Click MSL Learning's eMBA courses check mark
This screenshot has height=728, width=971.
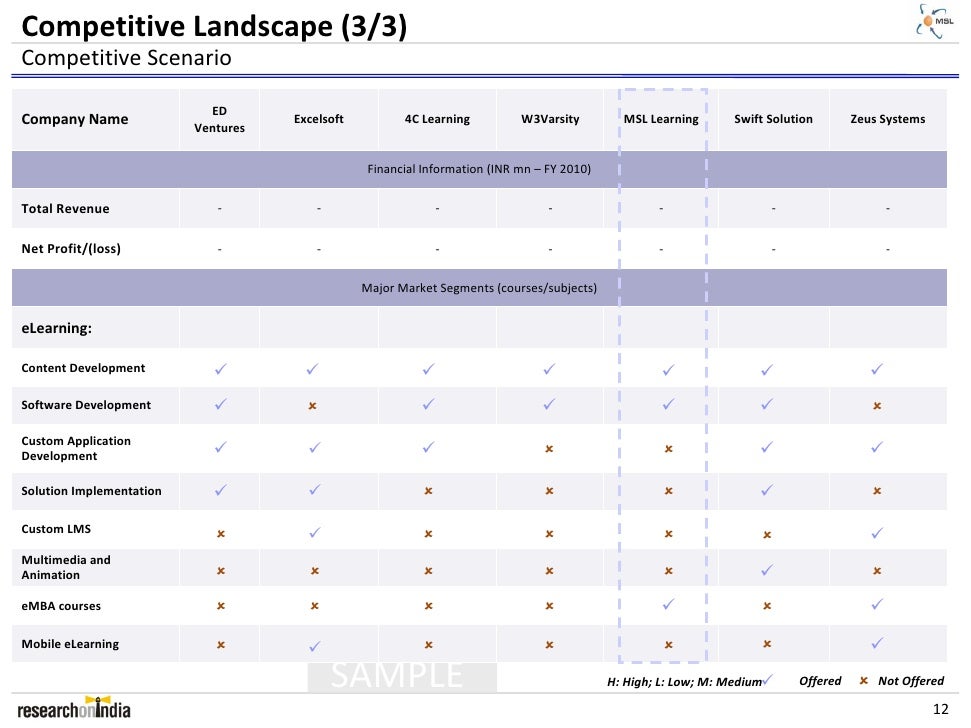point(668,604)
